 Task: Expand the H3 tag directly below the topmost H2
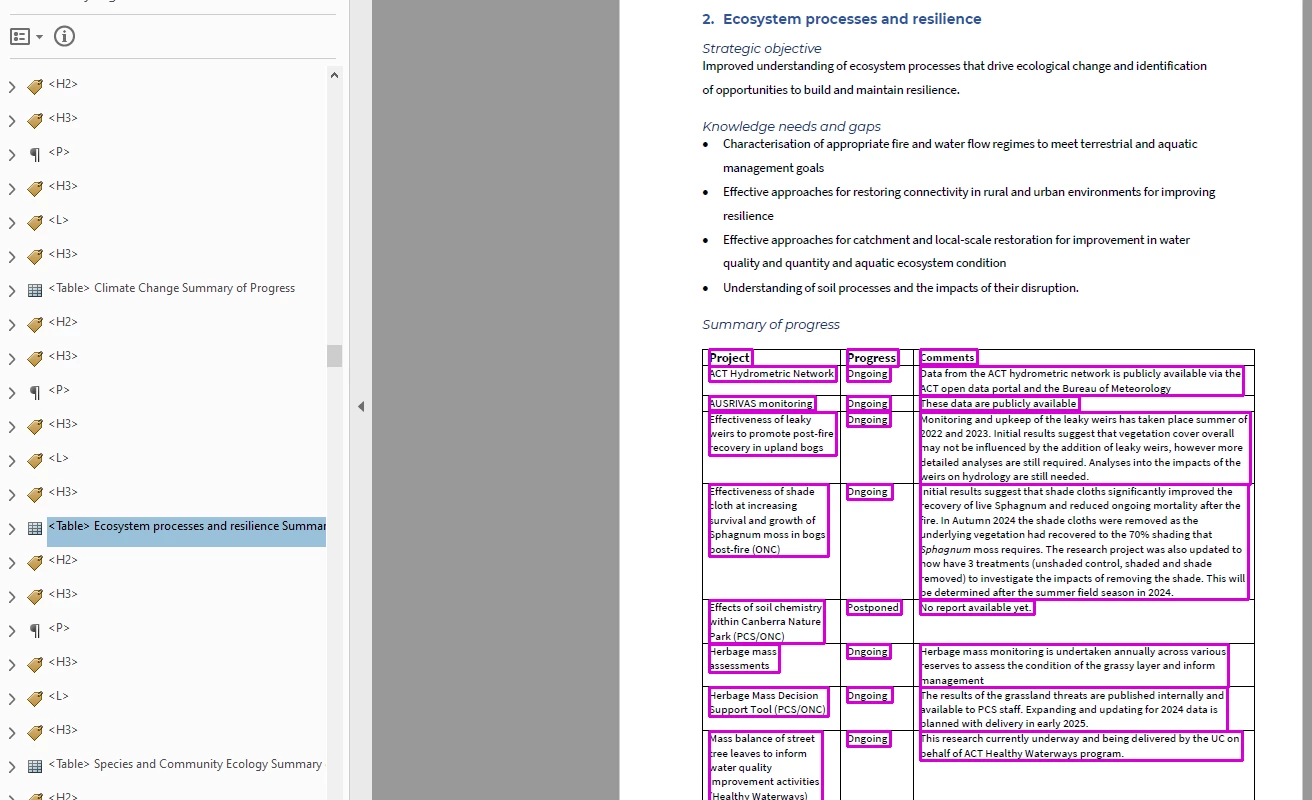pos(12,120)
